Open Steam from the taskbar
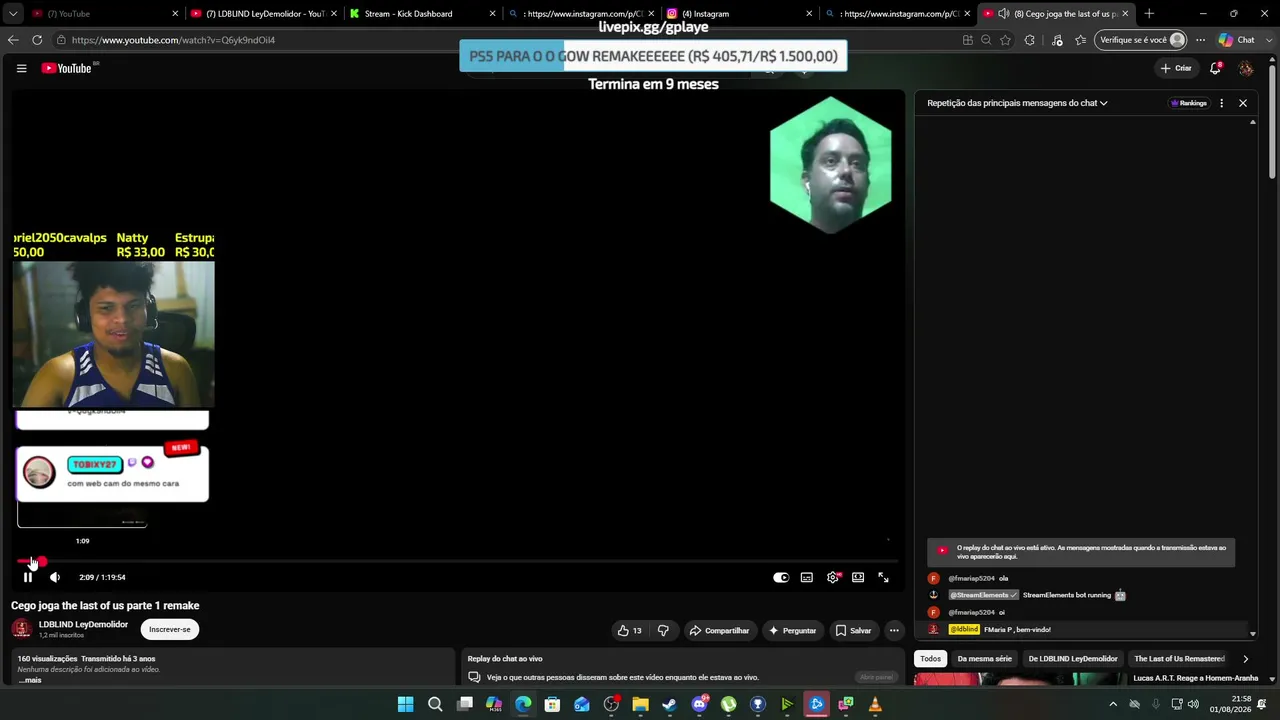This screenshot has width=1280, height=720. tap(670, 704)
